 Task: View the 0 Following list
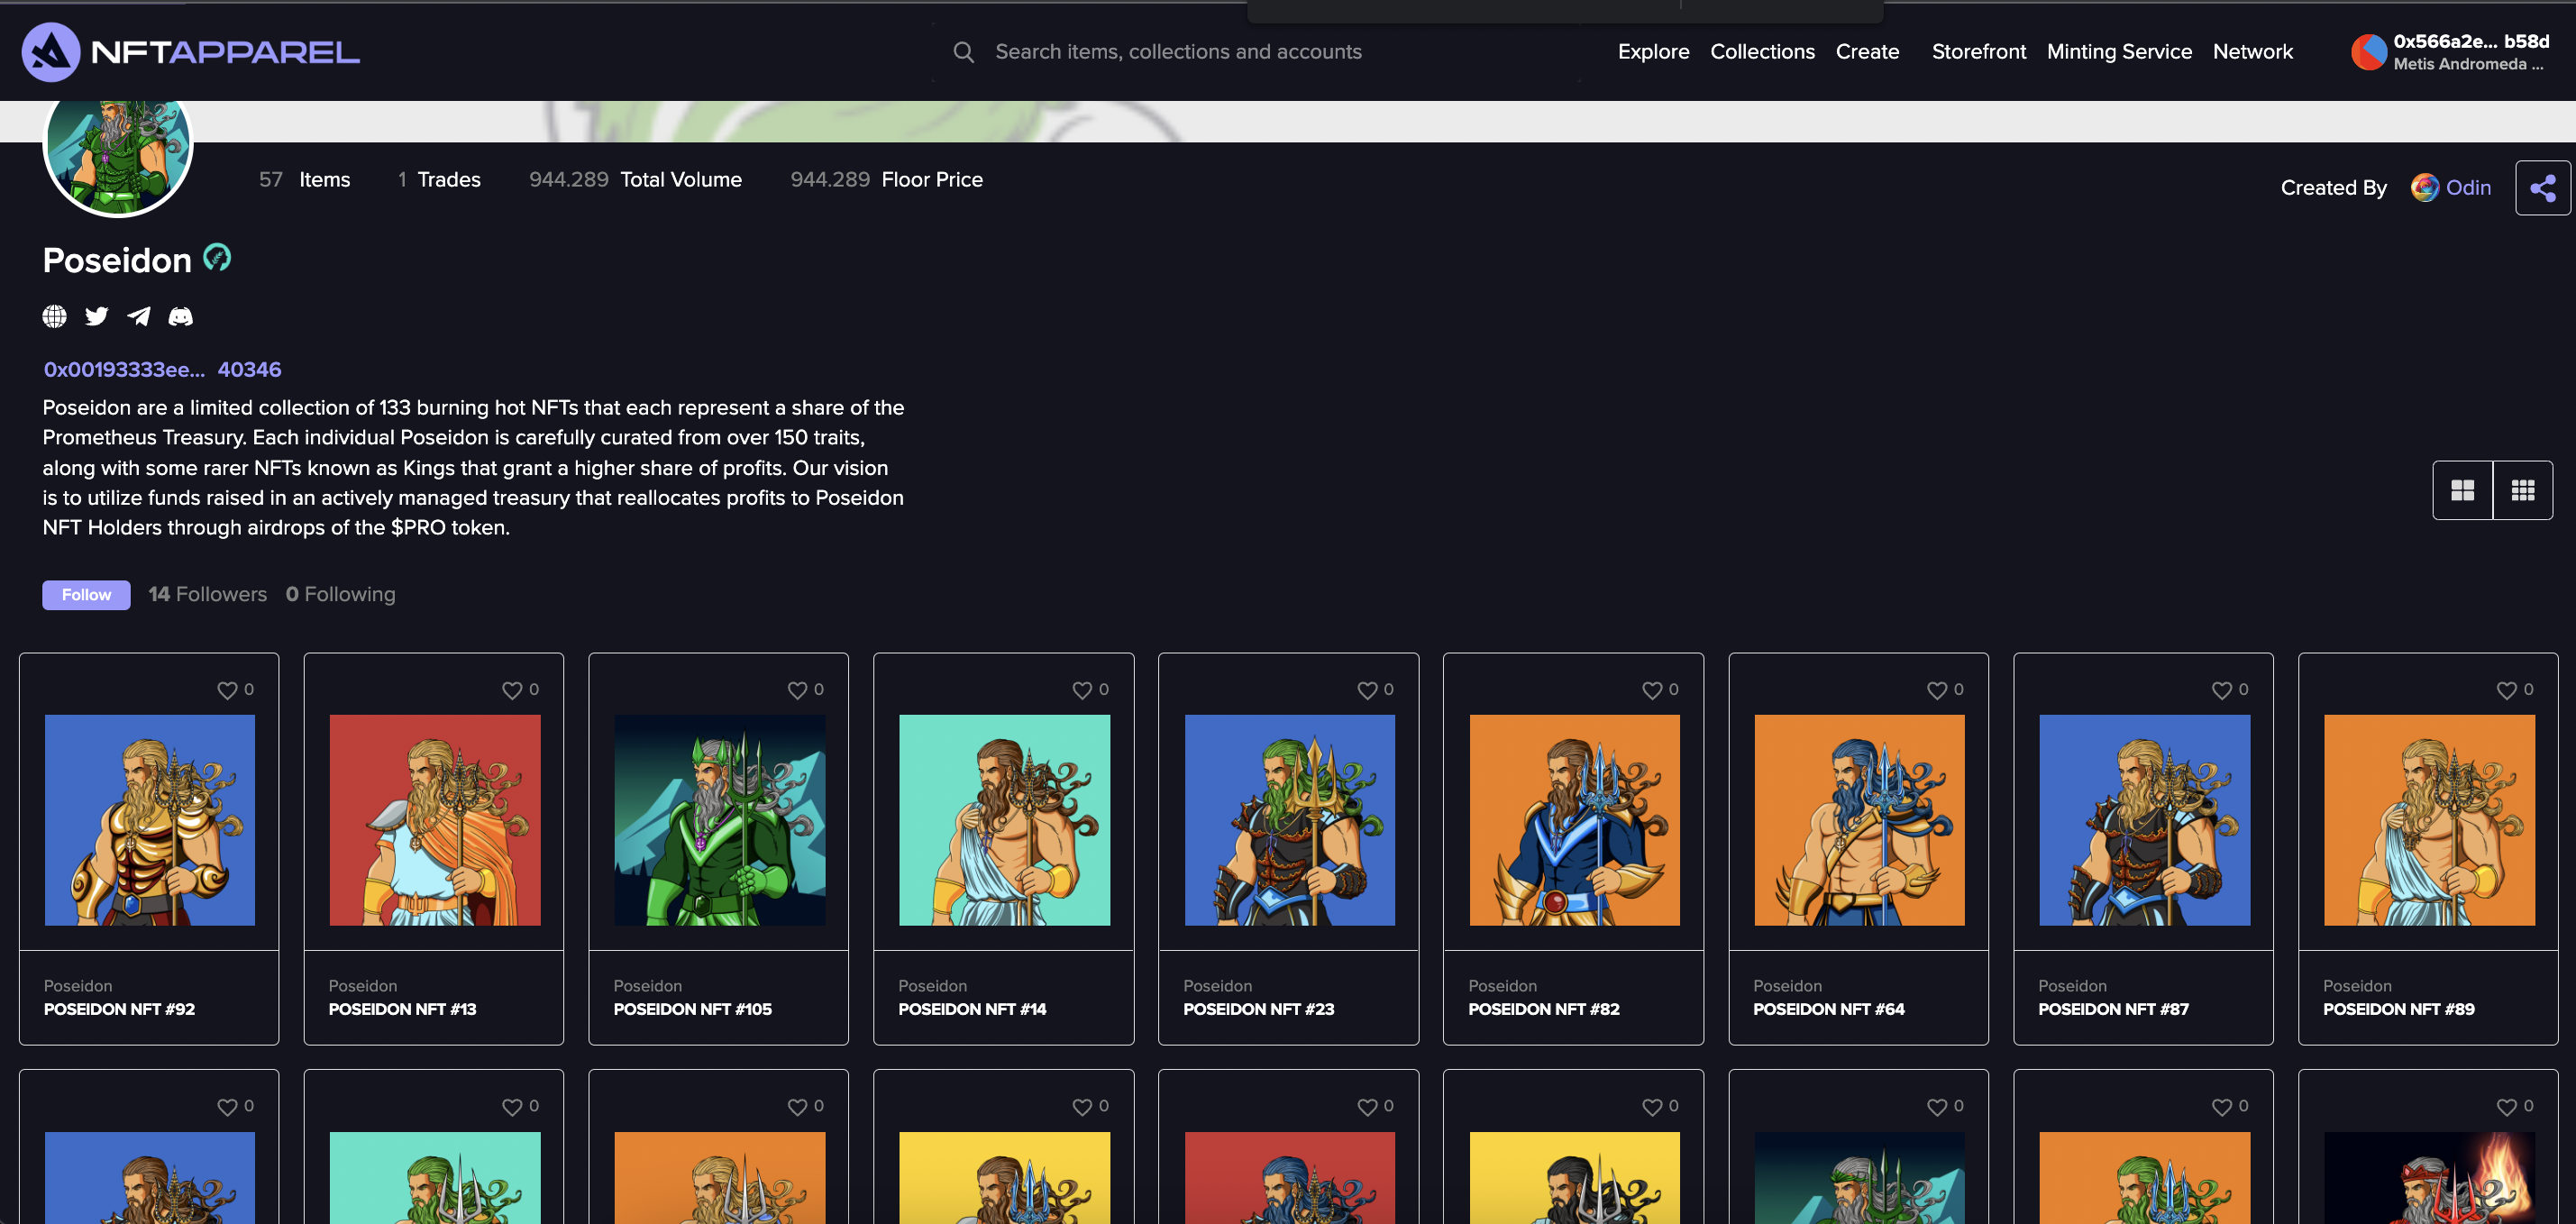click(x=340, y=594)
